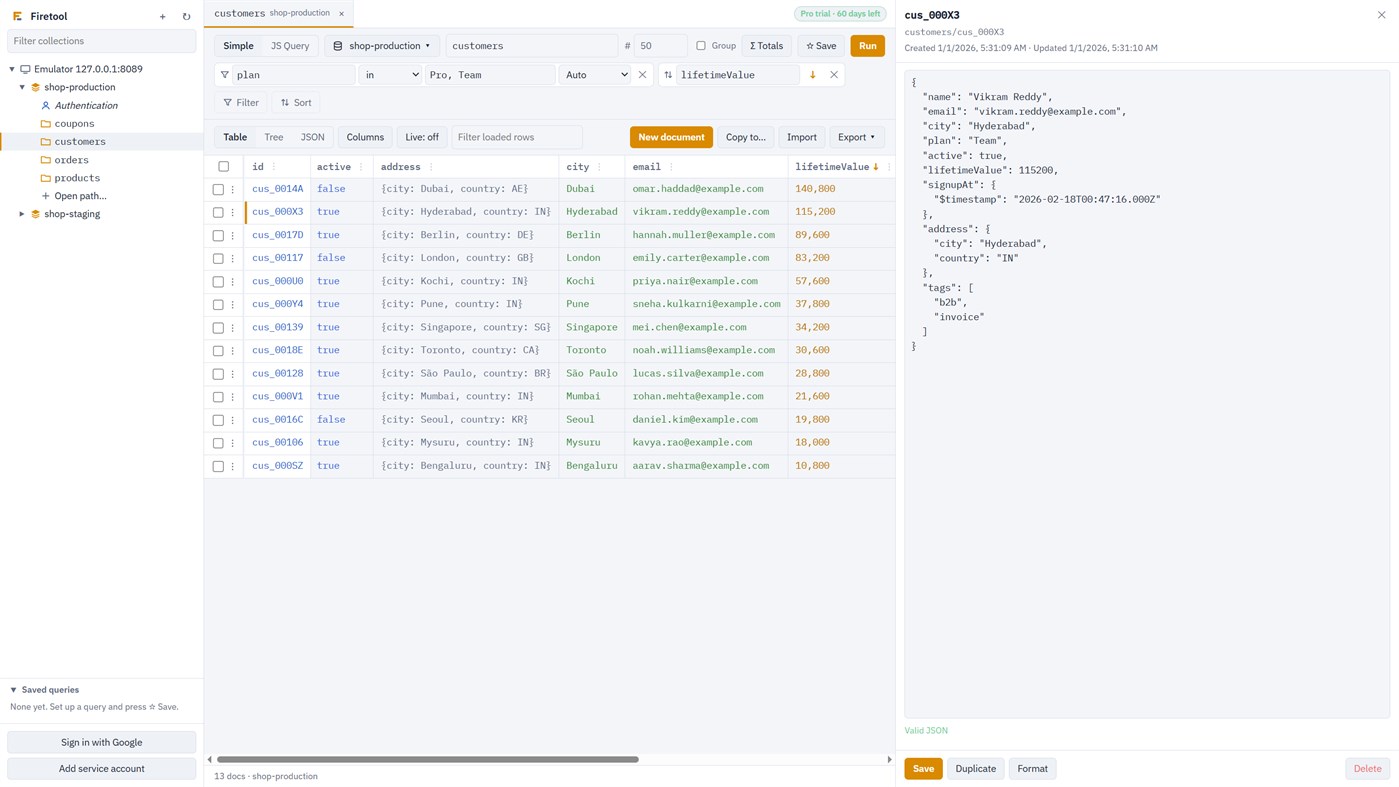The width and height of the screenshot is (1399, 787).
Task: Check the row checkbox for cus_000X3
Action: coord(218,212)
